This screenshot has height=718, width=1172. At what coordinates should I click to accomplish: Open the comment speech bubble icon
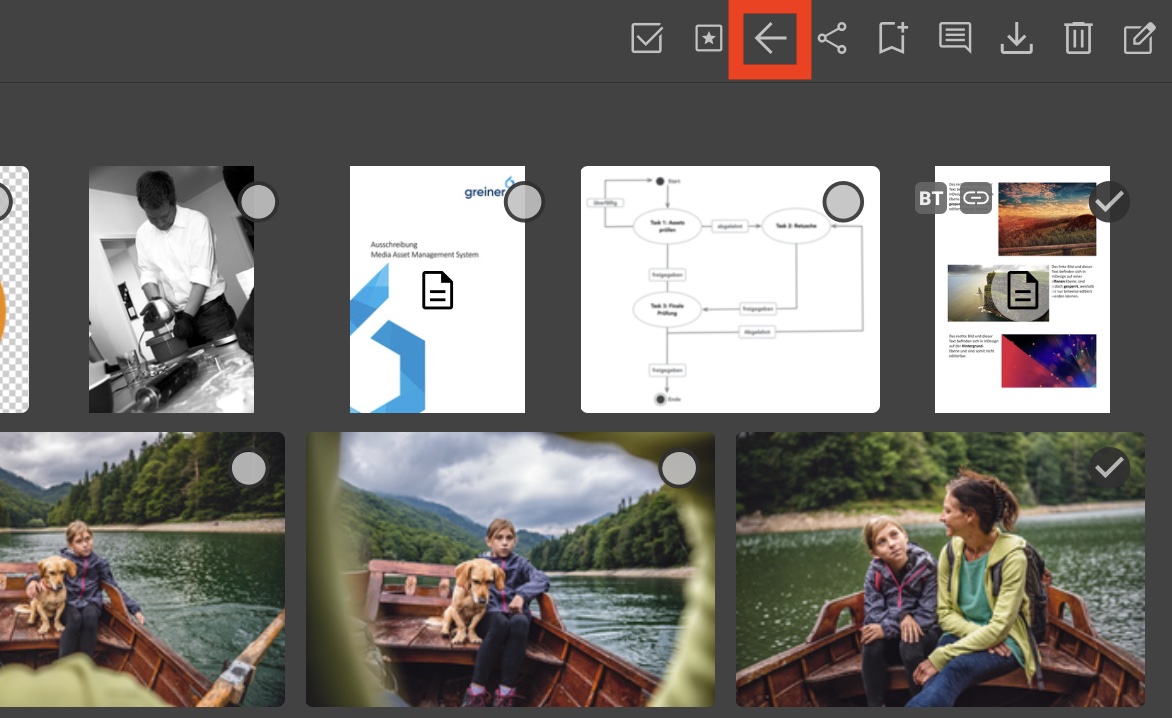[x=955, y=38]
